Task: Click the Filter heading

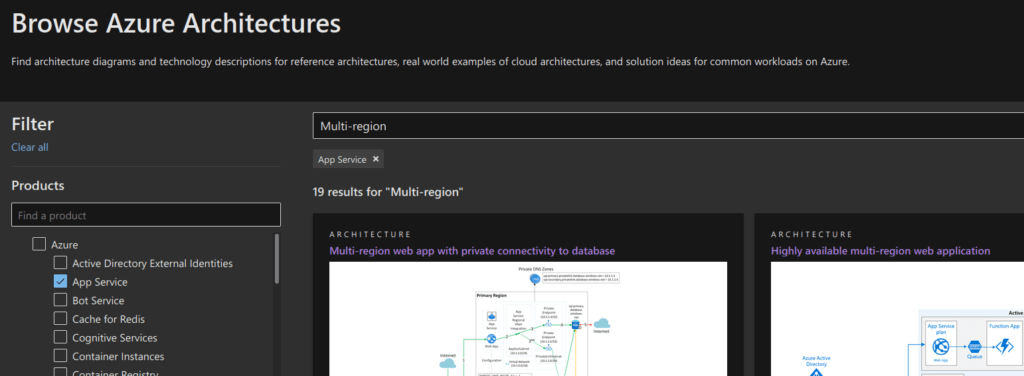Action: (x=33, y=124)
